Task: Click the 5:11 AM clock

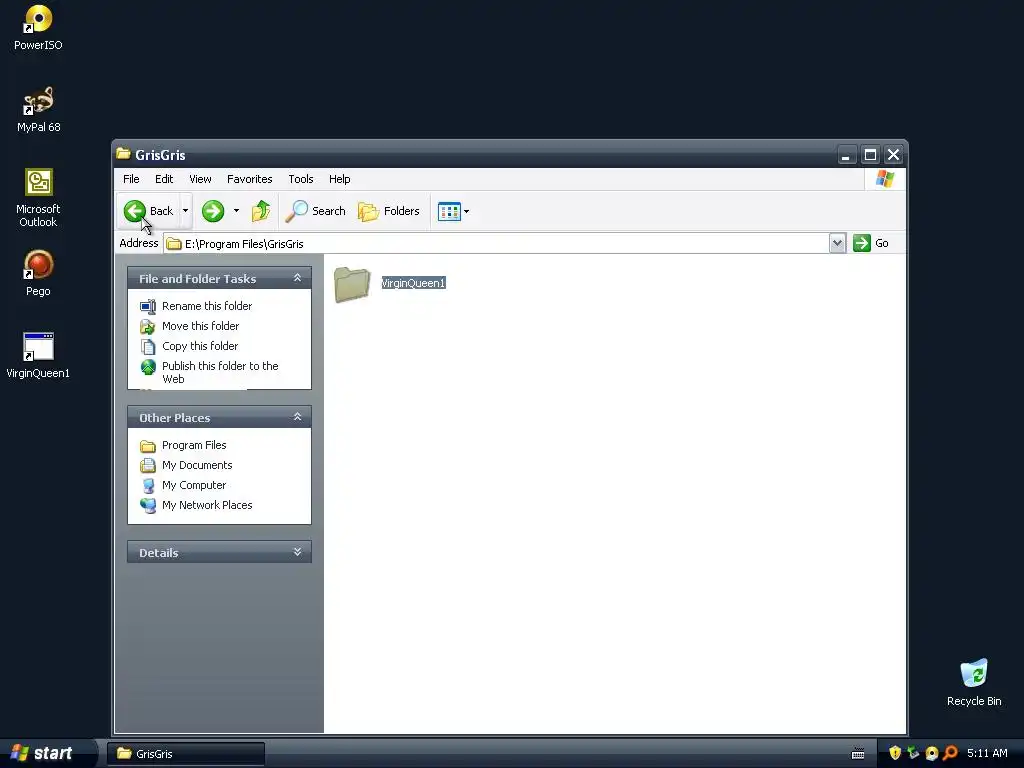Action: tap(987, 753)
